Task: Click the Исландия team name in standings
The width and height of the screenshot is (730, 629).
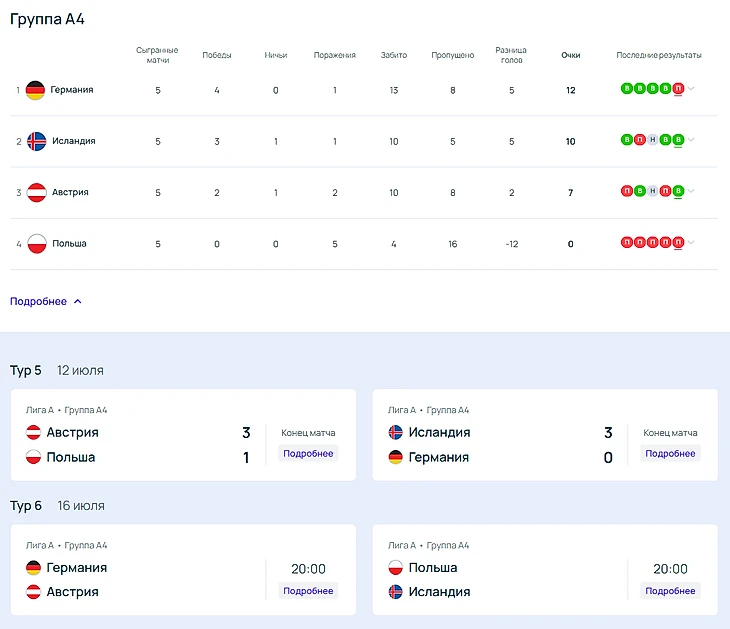Action: click(x=73, y=141)
